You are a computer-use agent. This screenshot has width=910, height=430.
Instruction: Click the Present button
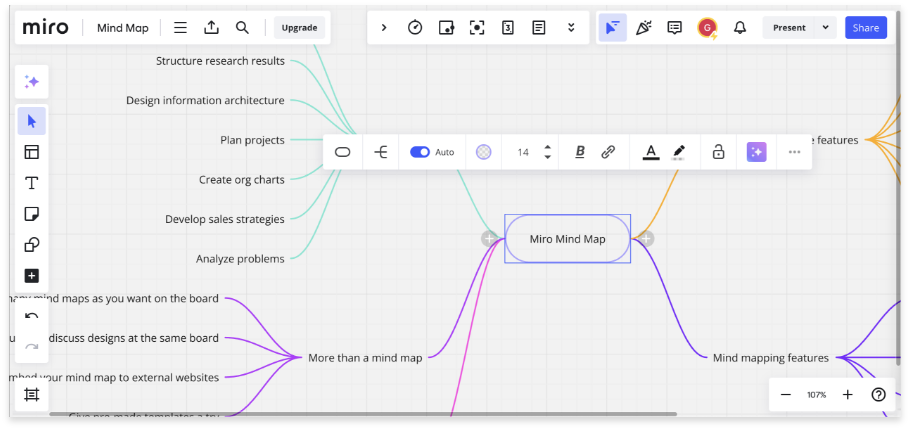[789, 27]
